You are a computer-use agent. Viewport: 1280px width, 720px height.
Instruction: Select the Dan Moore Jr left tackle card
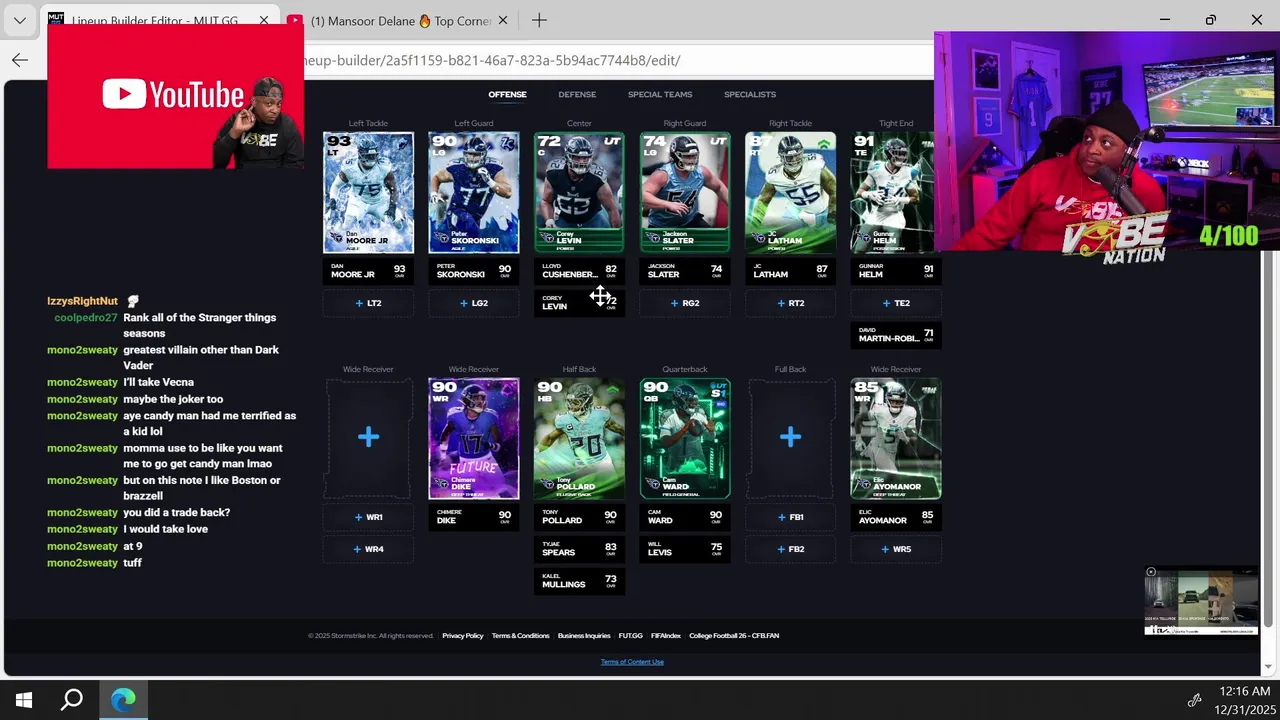click(368, 193)
